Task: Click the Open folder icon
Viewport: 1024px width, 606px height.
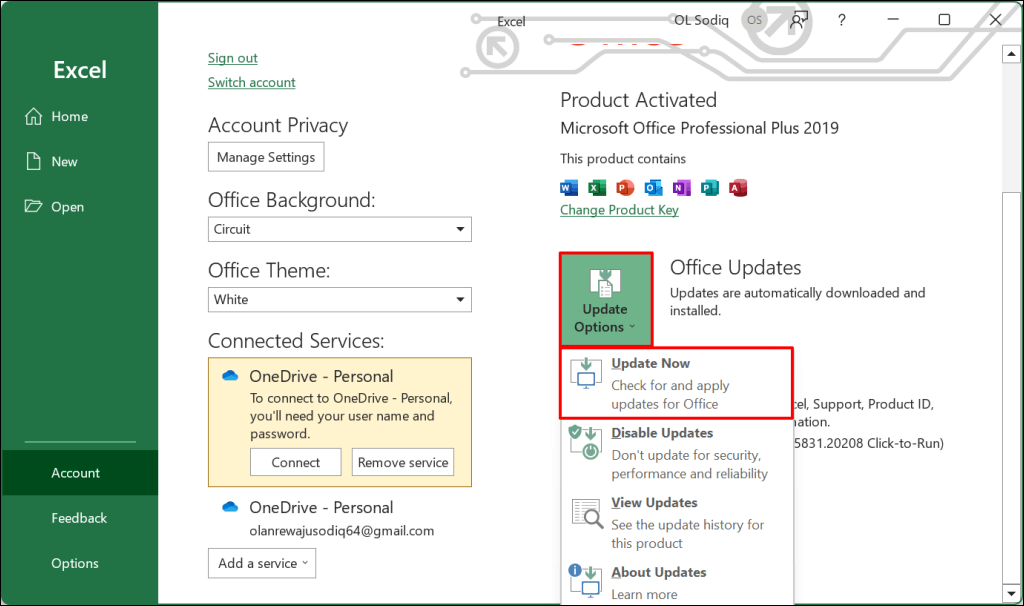Action: tap(33, 207)
